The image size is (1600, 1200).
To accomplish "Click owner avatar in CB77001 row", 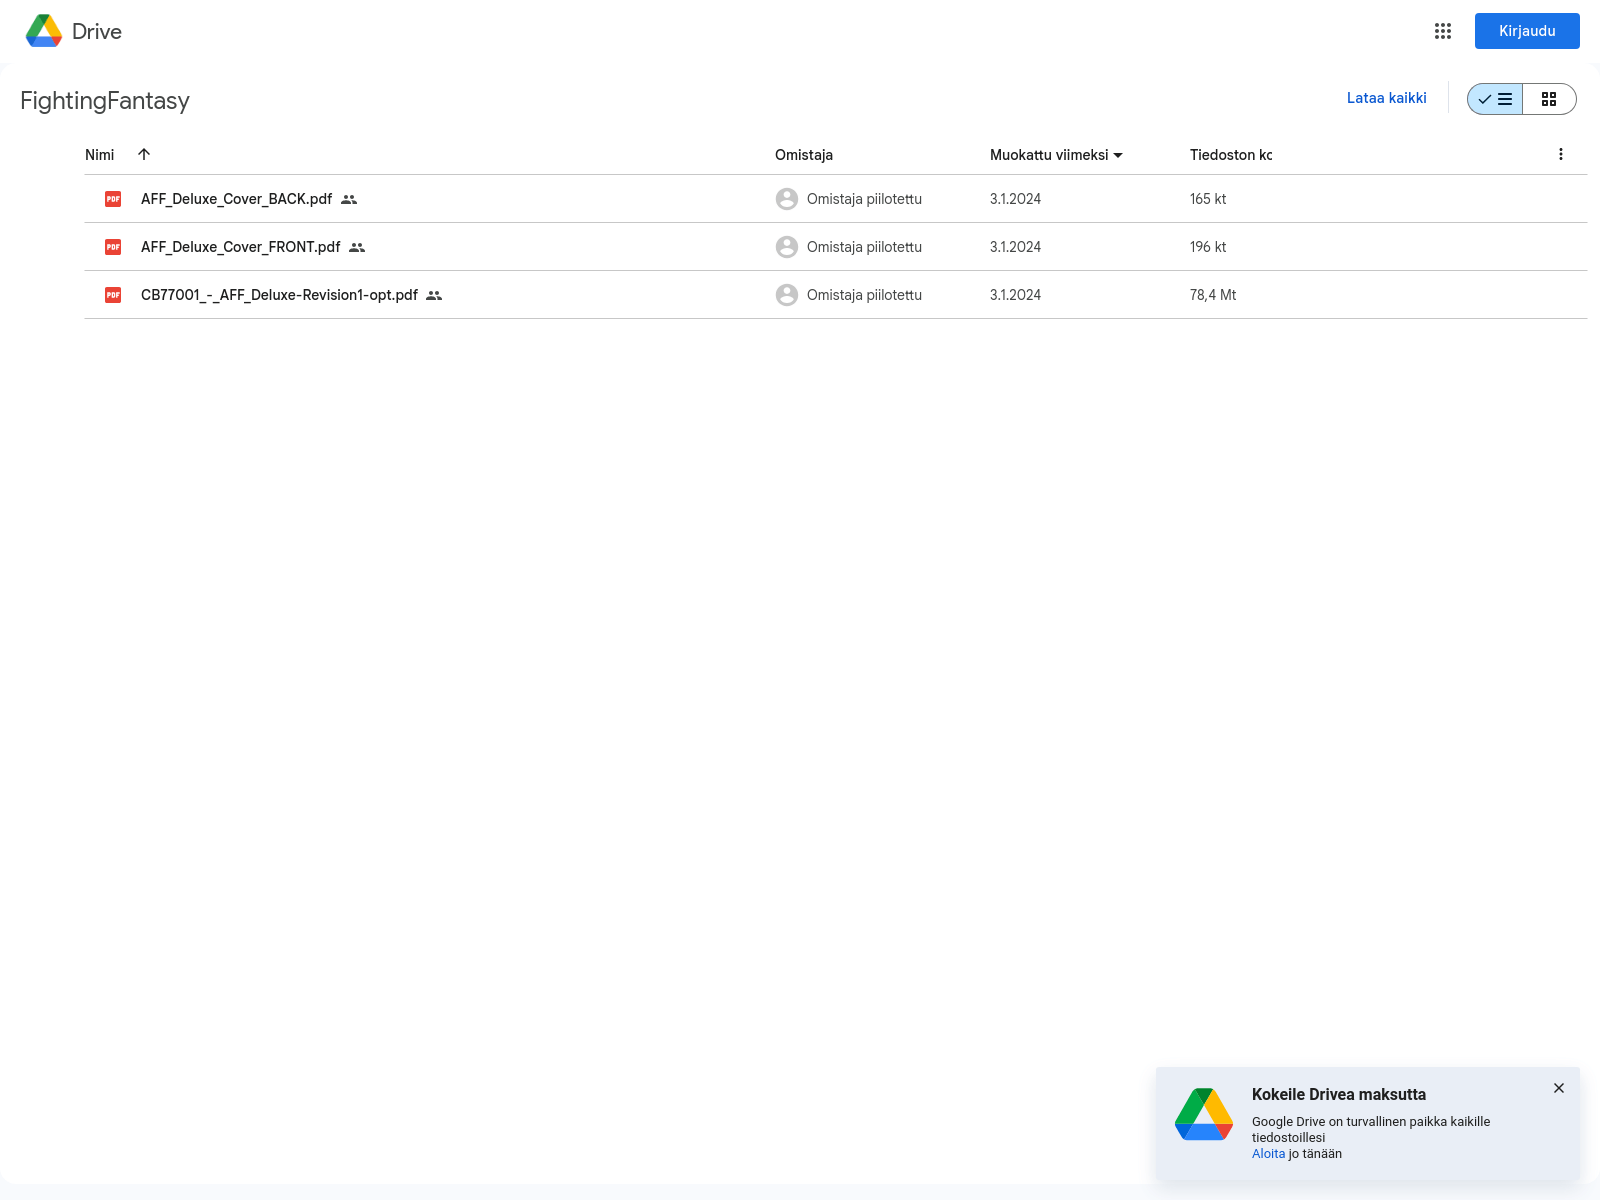I will (787, 295).
